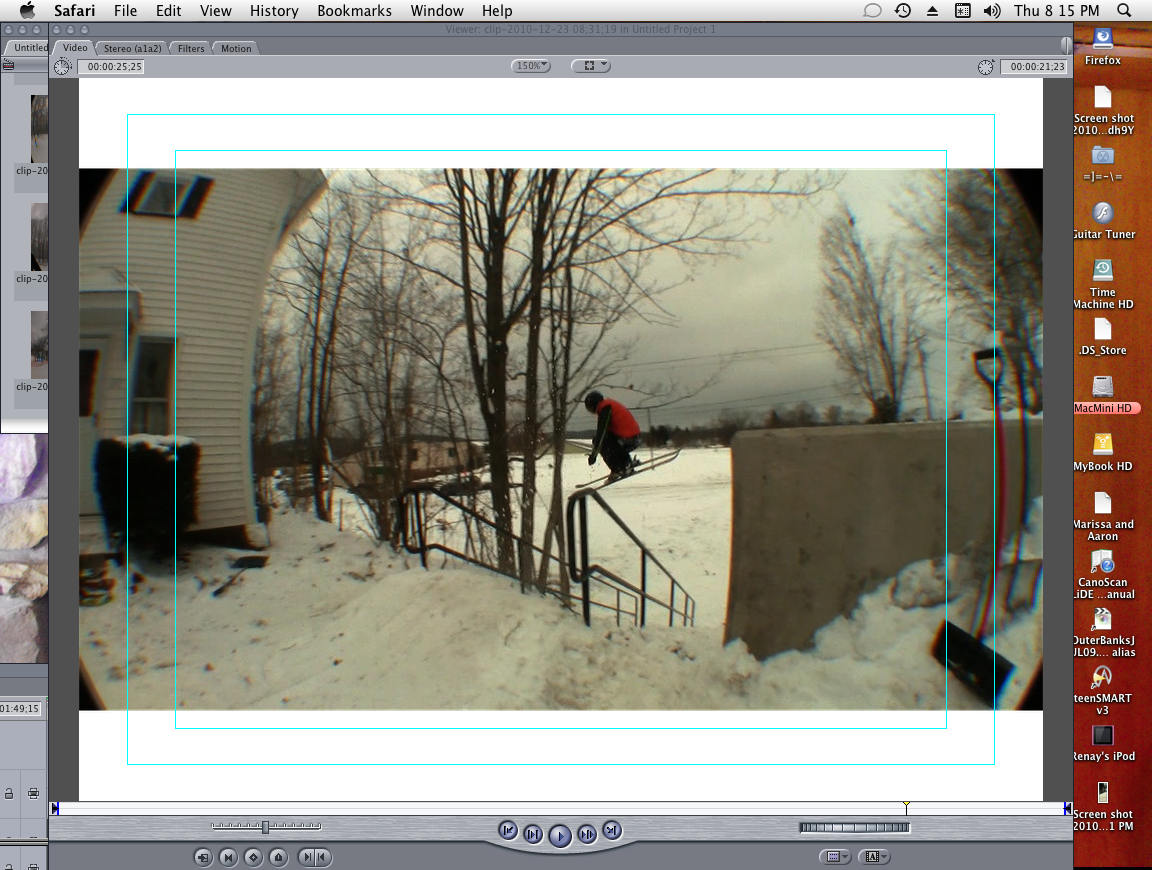
Task: Open the viewer View options pop-up menu
Action: coord(590,66)
